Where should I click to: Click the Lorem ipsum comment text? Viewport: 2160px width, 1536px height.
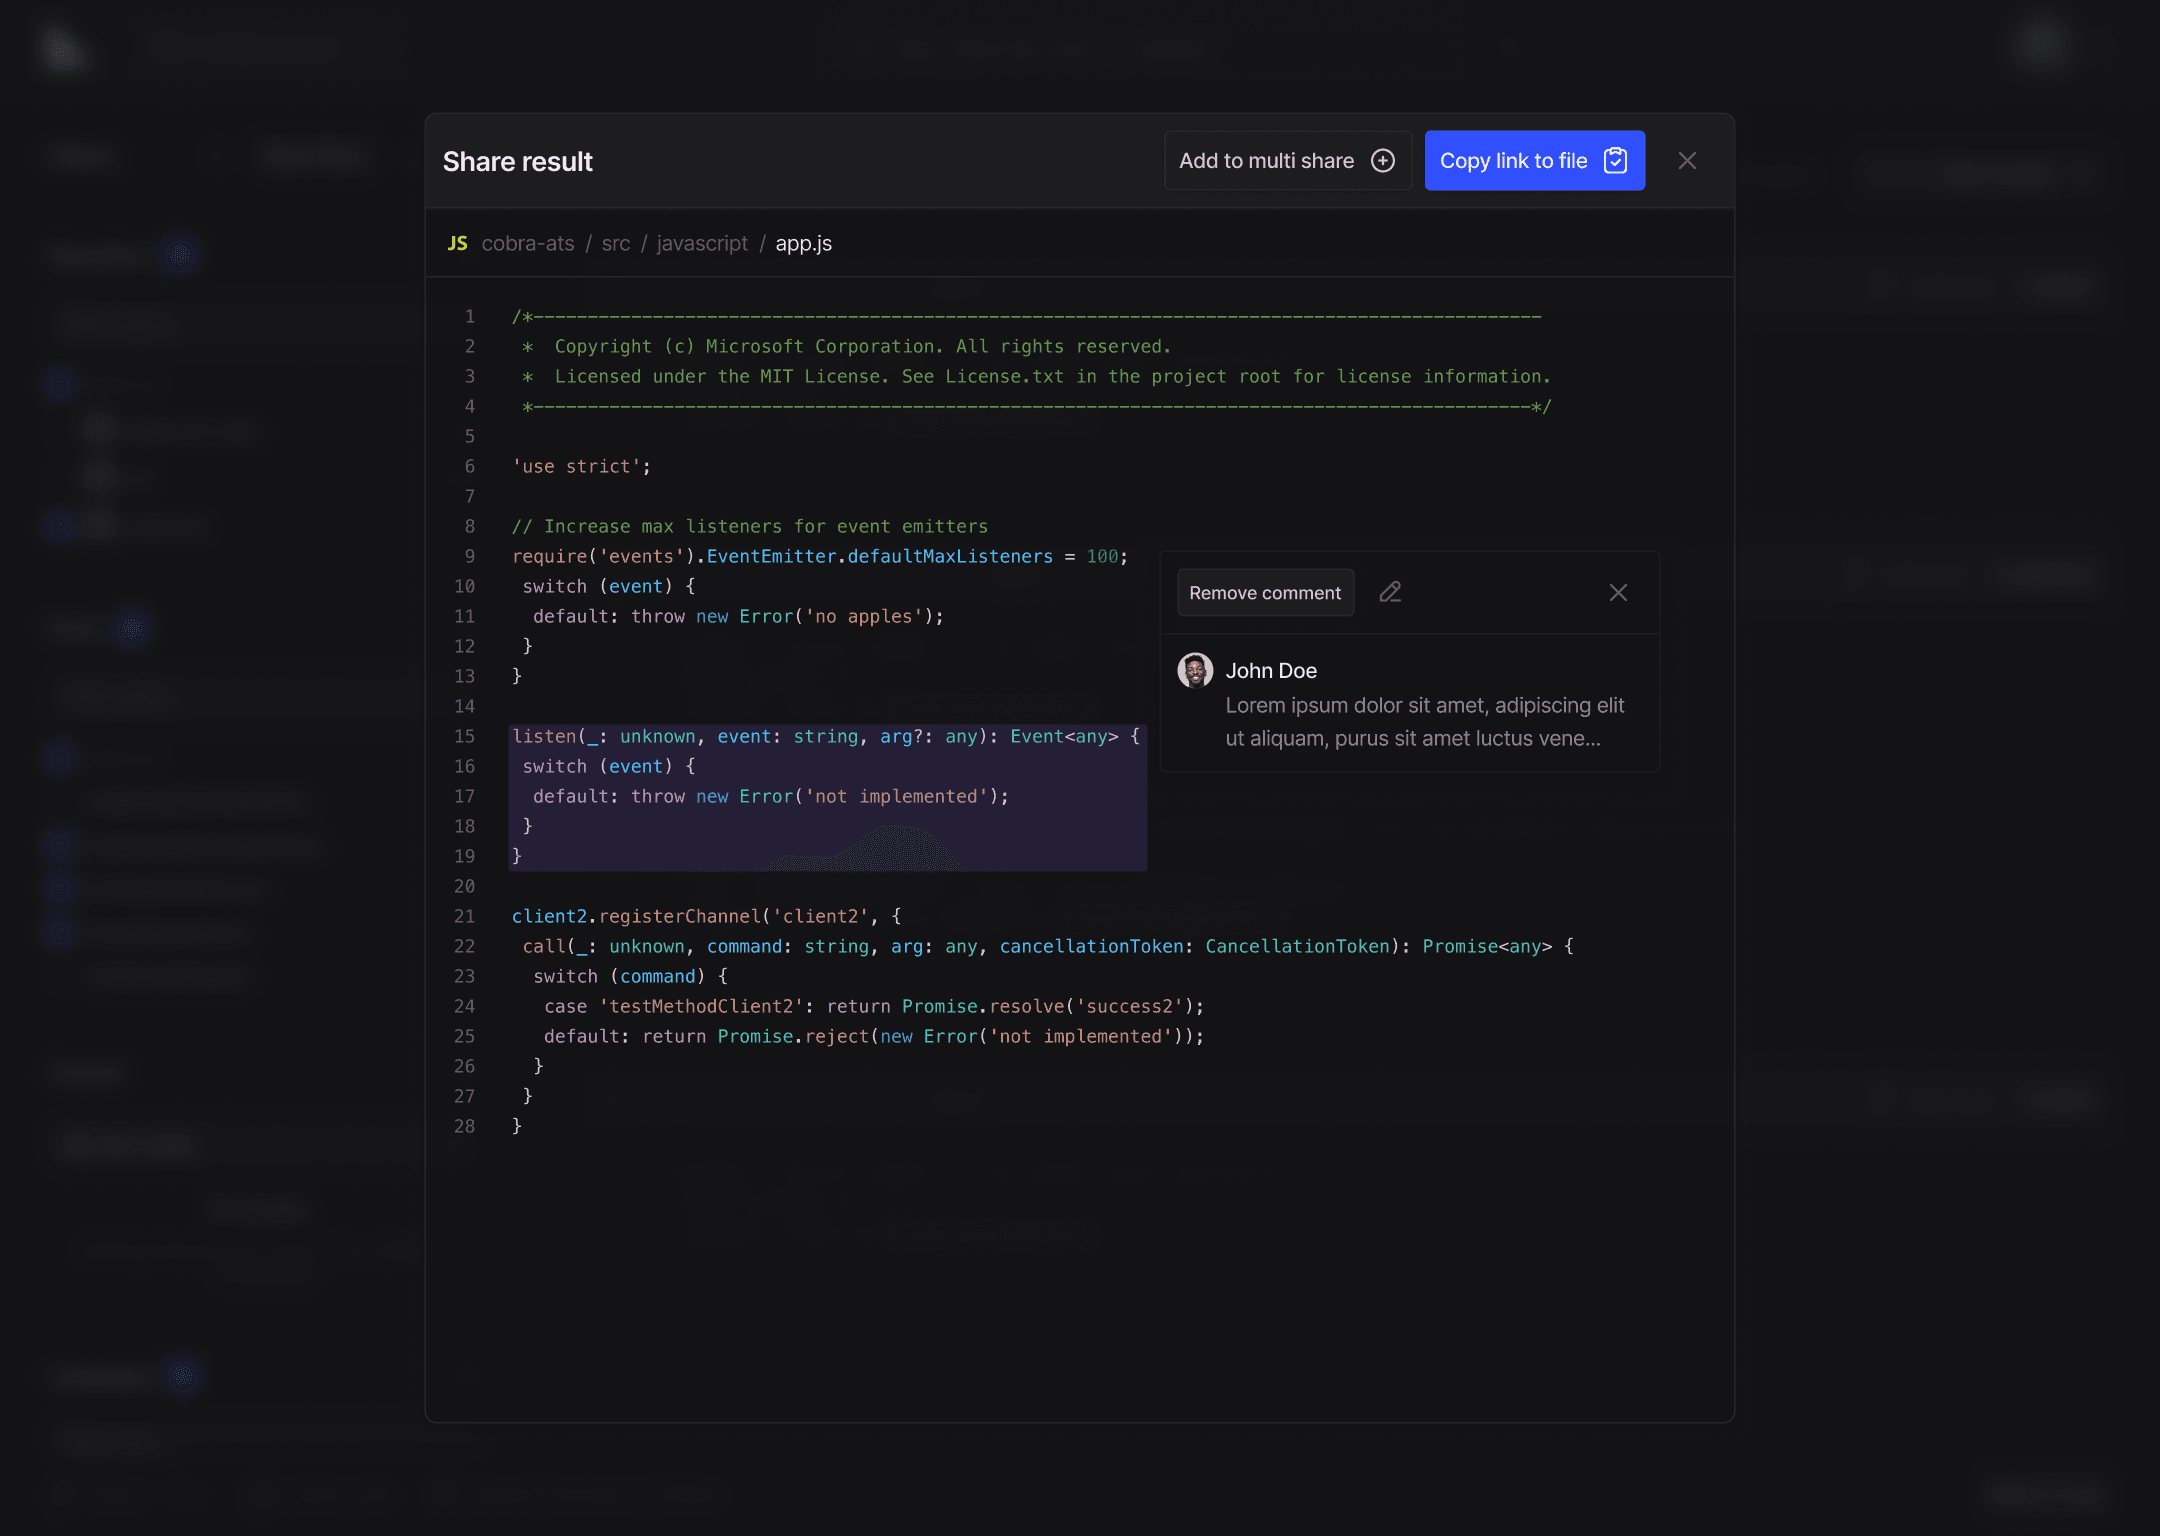tap(1425, 722)
